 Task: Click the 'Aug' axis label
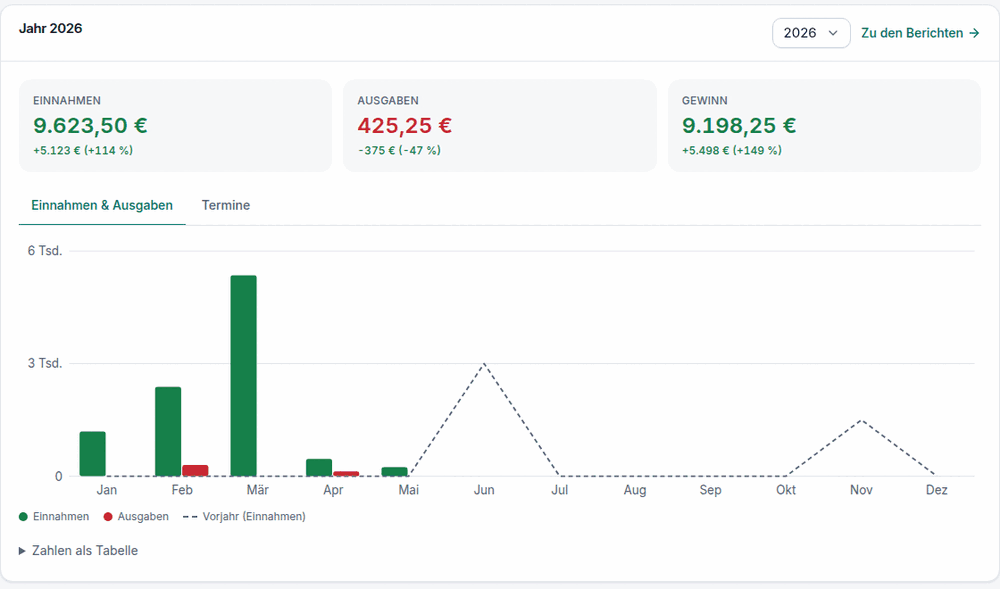coord(635,490)
